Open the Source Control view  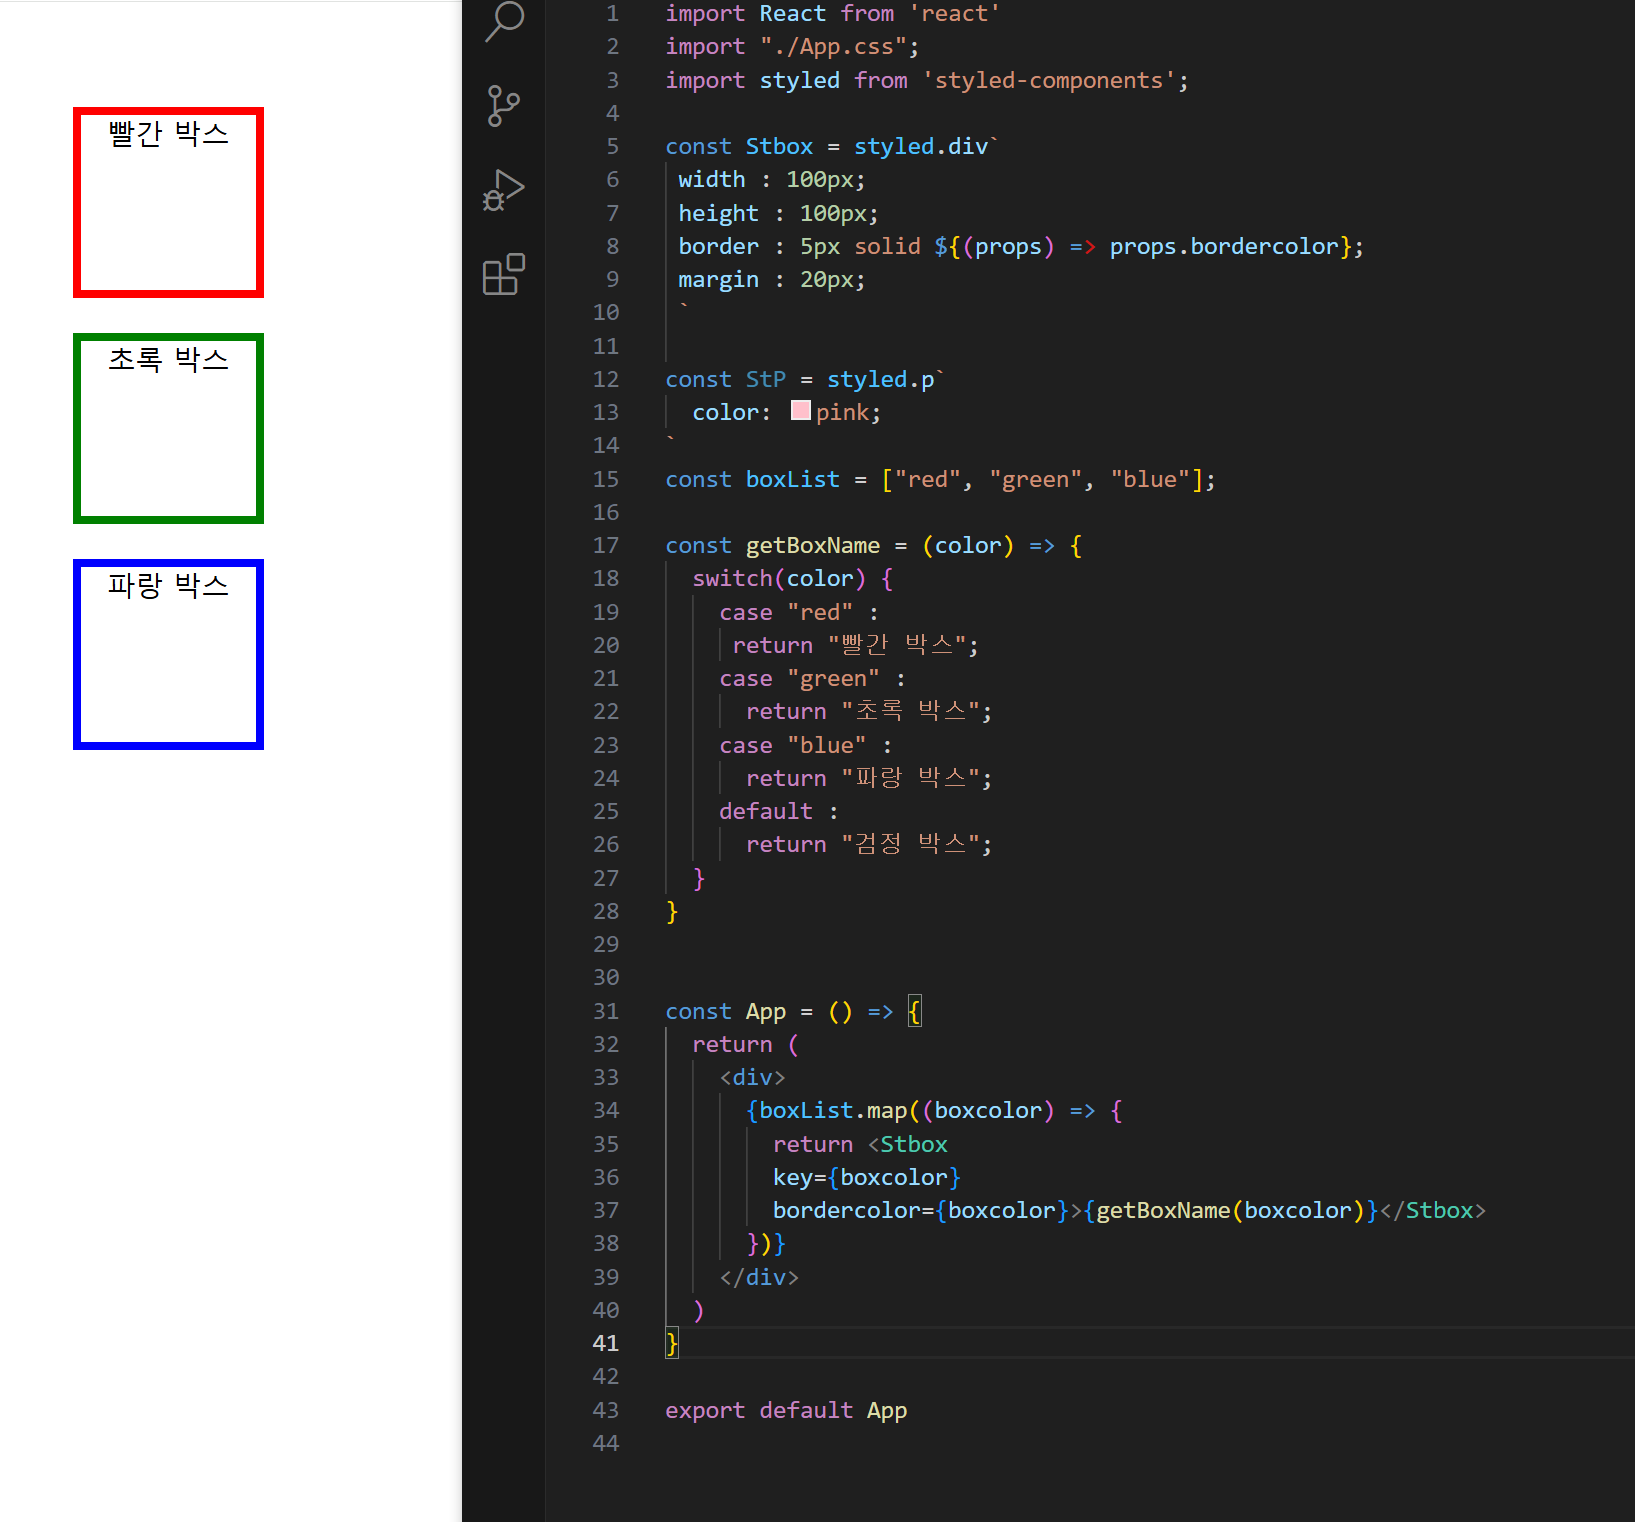pos(504,105)
